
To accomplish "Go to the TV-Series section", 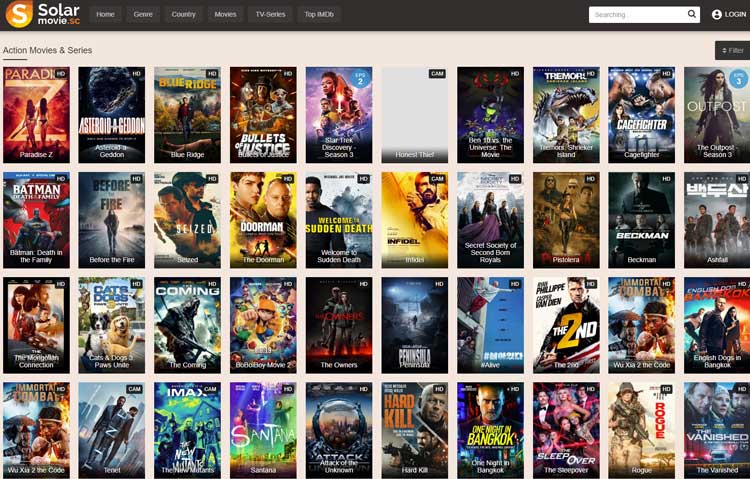I will tap(270, 14).
